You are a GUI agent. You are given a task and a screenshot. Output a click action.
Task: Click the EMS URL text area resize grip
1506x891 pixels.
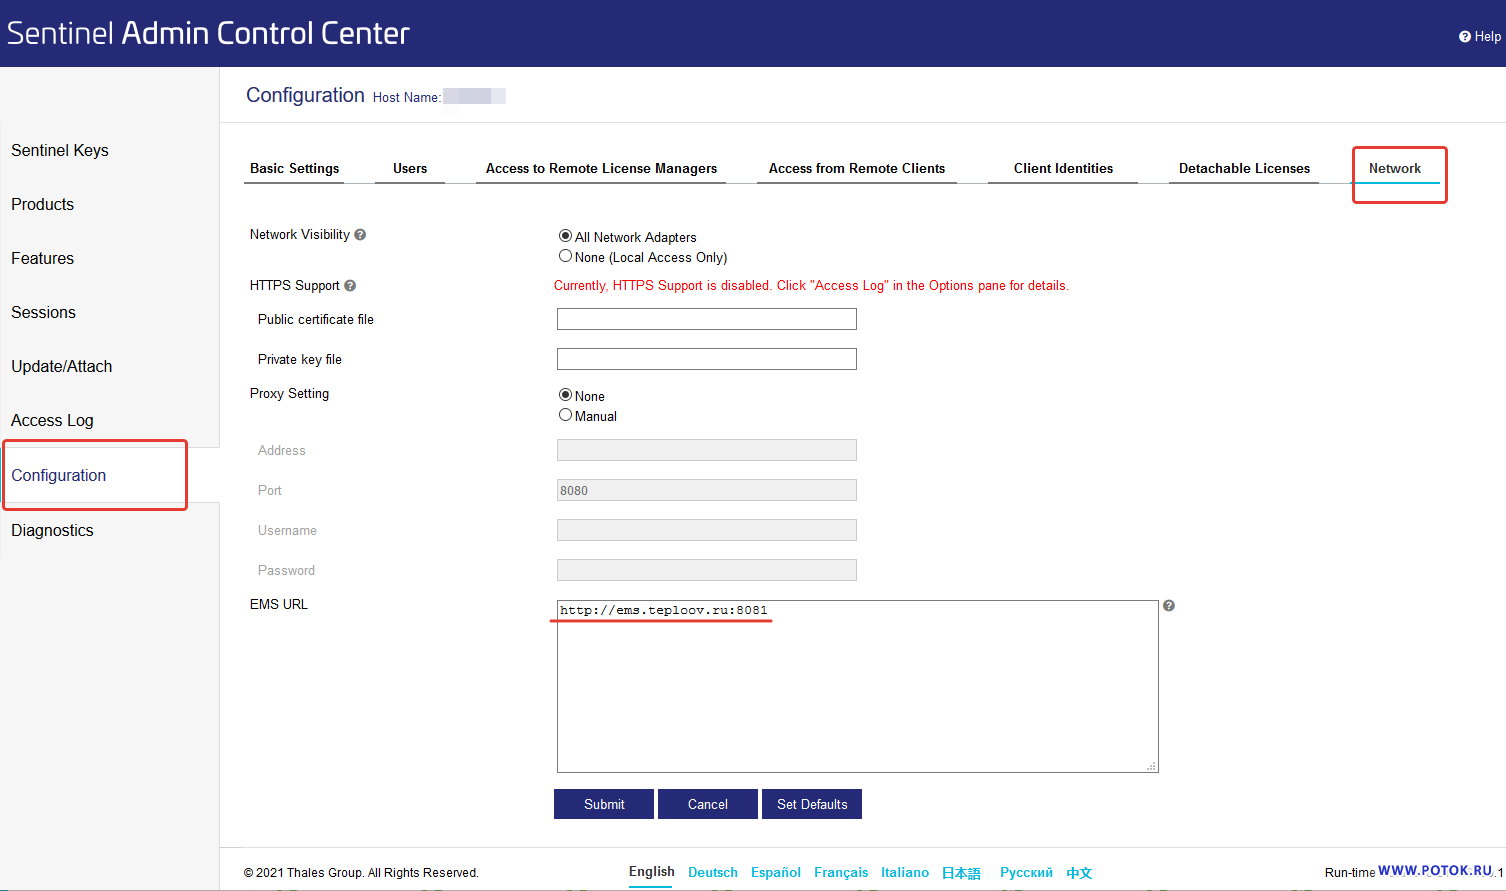point(1152,766)
